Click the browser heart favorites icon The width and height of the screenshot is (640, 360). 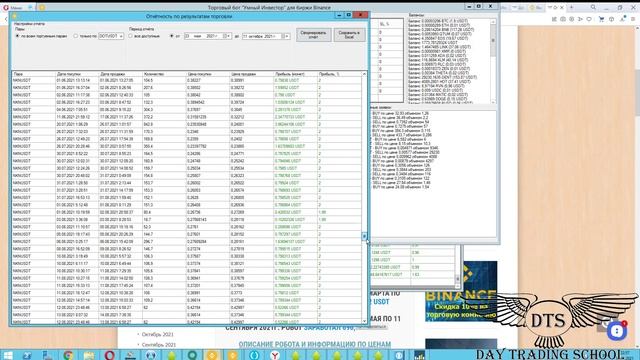[x=589, y=19]
